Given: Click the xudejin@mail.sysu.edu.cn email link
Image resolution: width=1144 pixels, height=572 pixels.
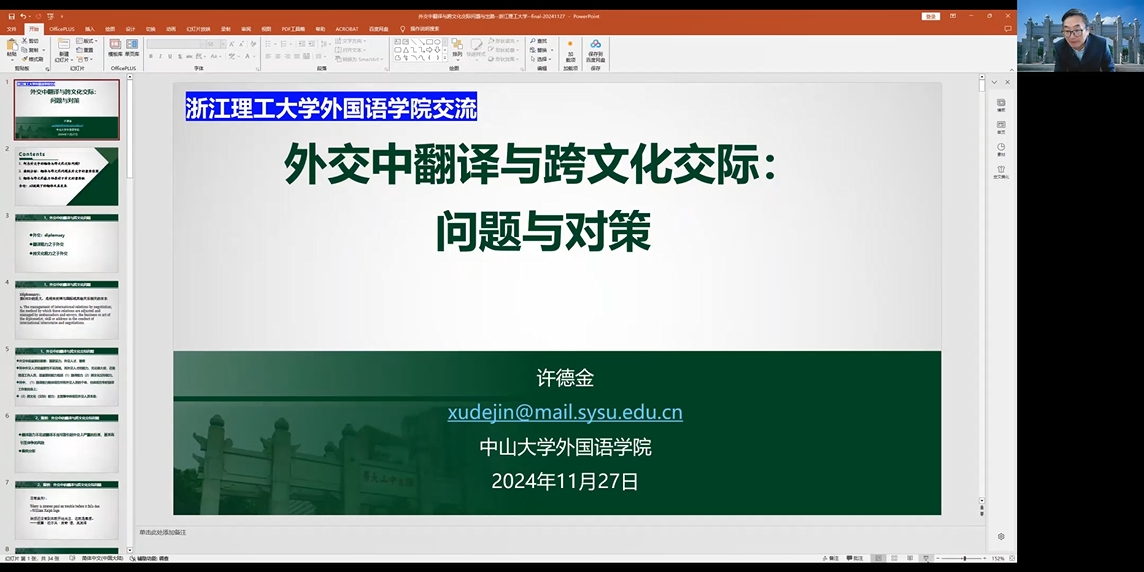Looking at the screenshot, I should (x=564, y=412).
